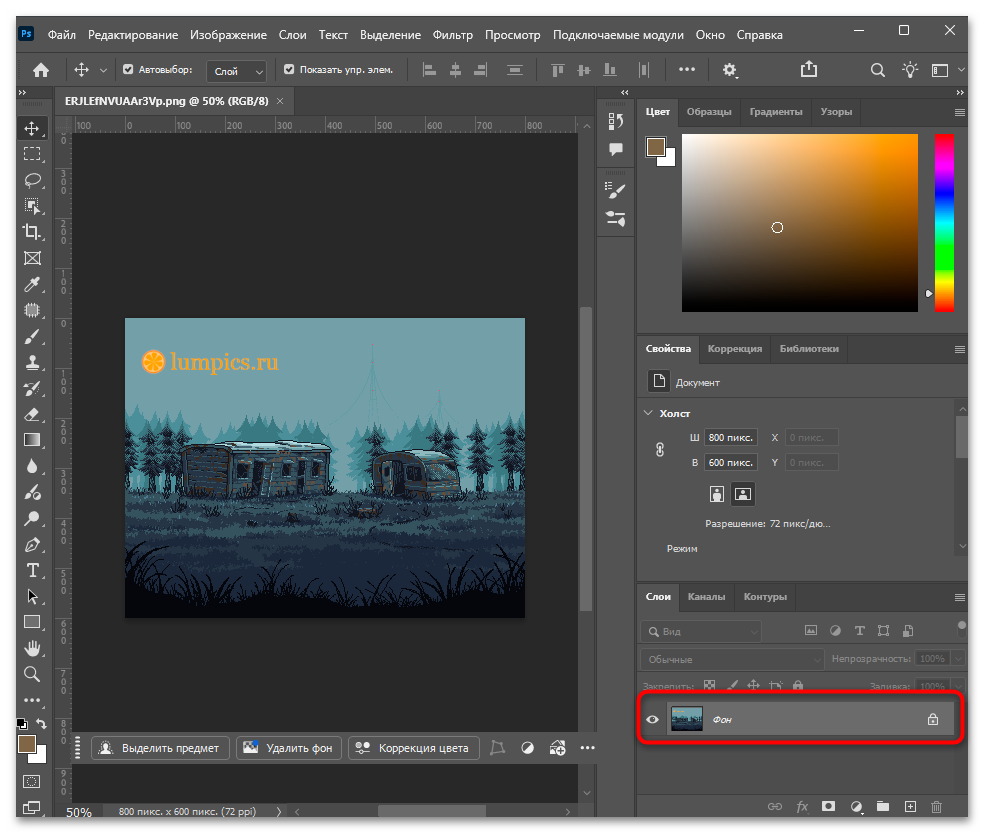Open the blend mode Обычные dropdown
The width and height of the screenshot is (984, 833).
pyautogui.click(x=732, y=659)
